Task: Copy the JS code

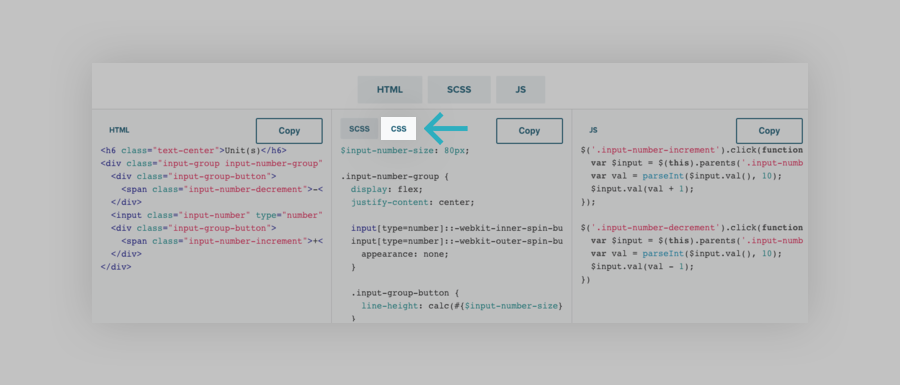Action: pyautogui.click(x=769, y=131)
